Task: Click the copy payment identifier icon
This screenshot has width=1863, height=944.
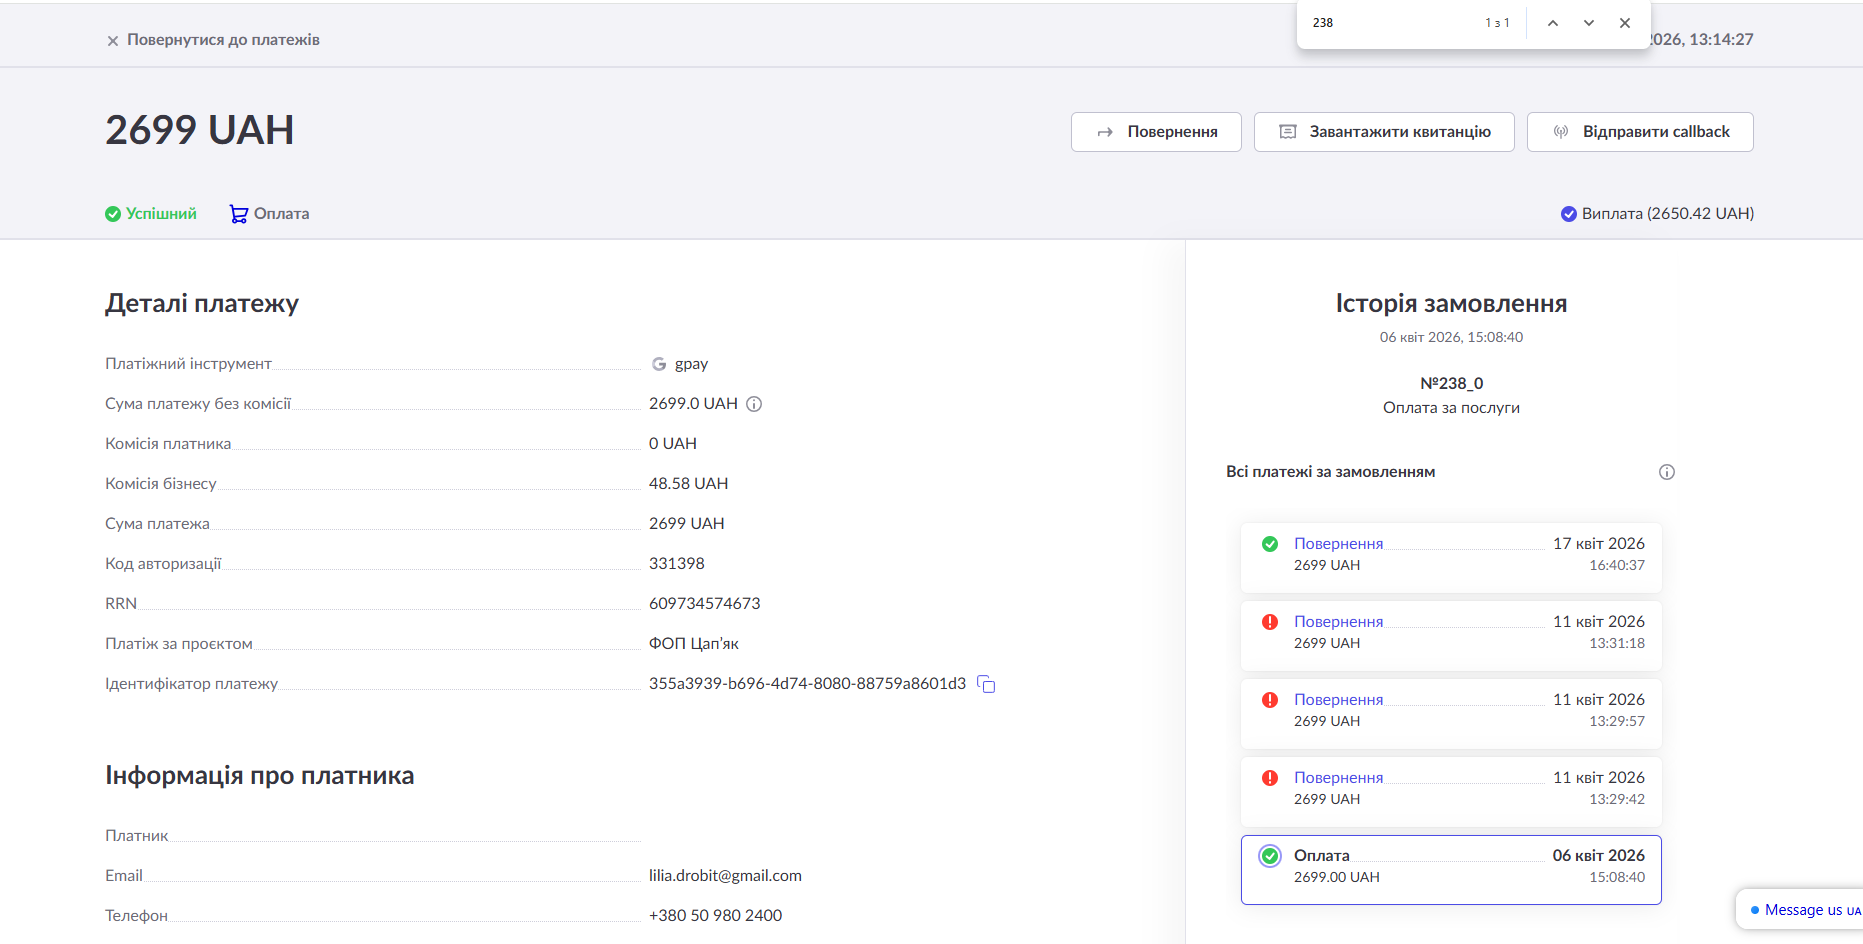Action: (x=986, y=684)
